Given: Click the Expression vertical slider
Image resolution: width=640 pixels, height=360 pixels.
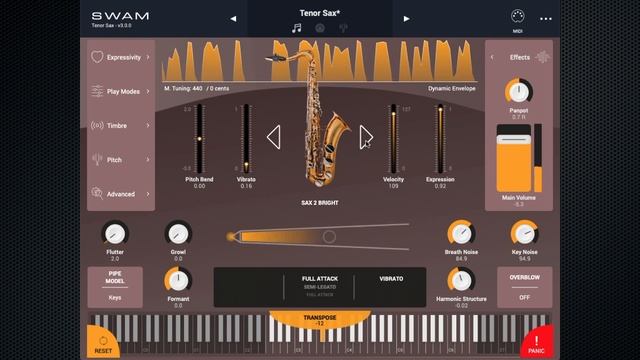Looking at the screenshot, I should (440, 139).
